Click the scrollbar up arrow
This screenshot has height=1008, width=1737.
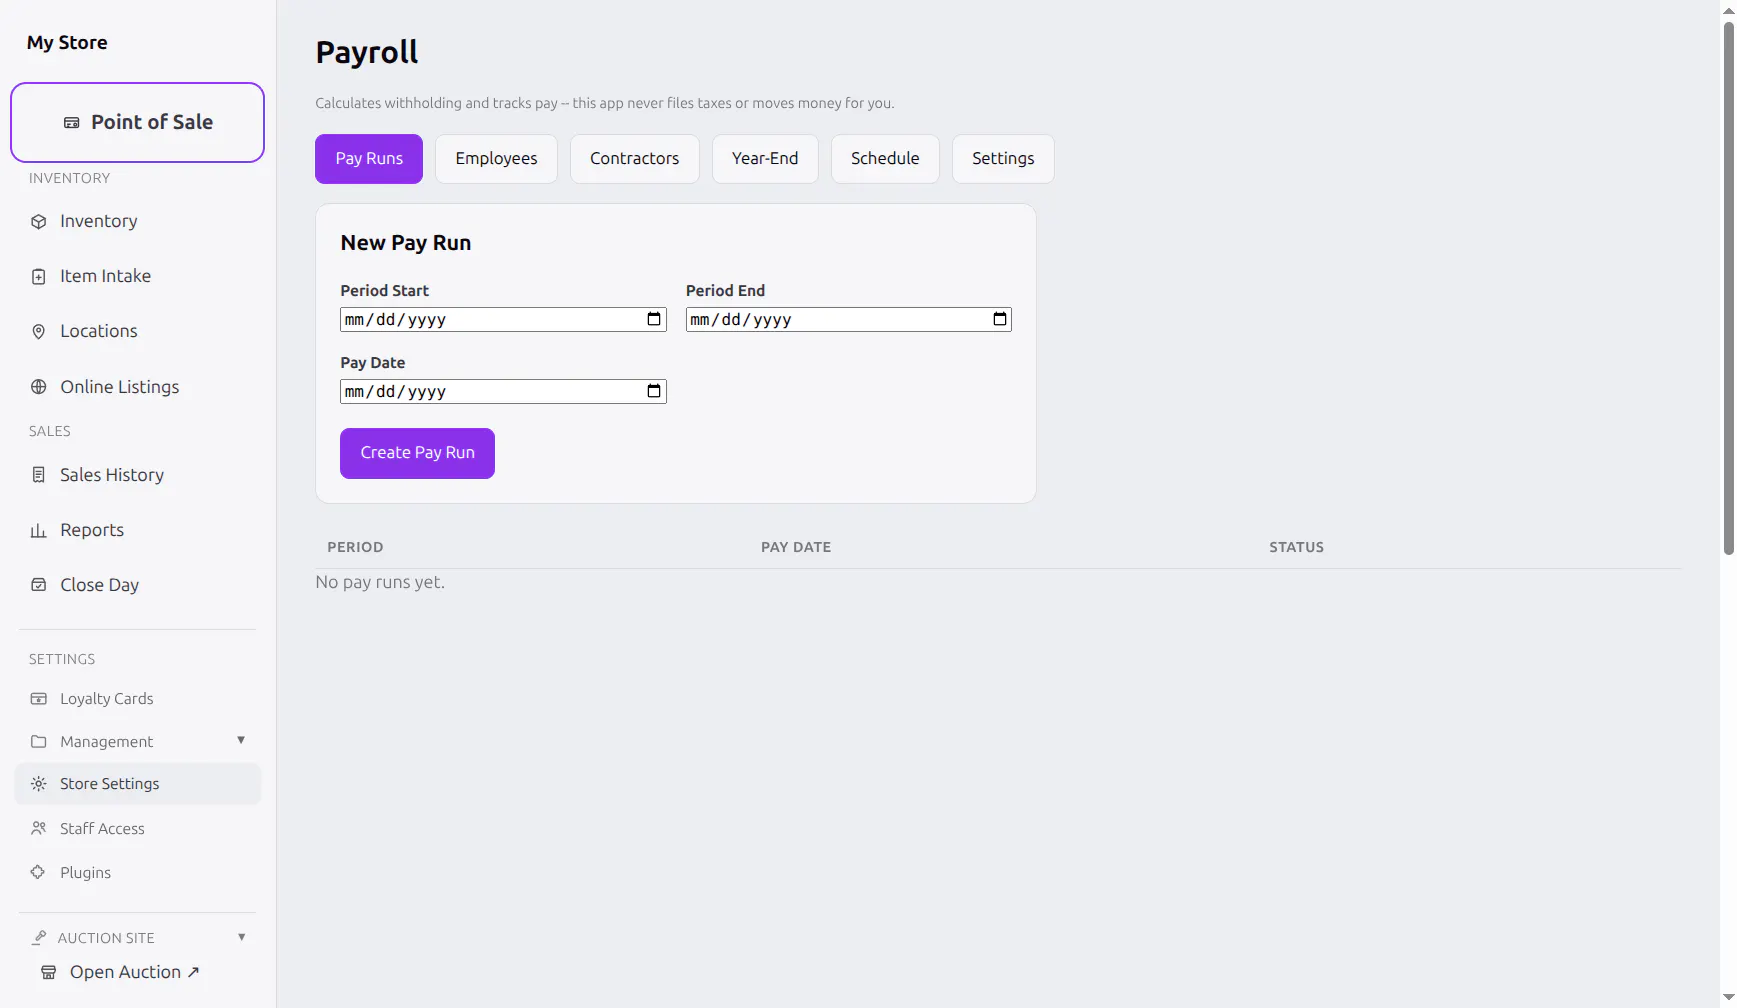(1728, 10)
